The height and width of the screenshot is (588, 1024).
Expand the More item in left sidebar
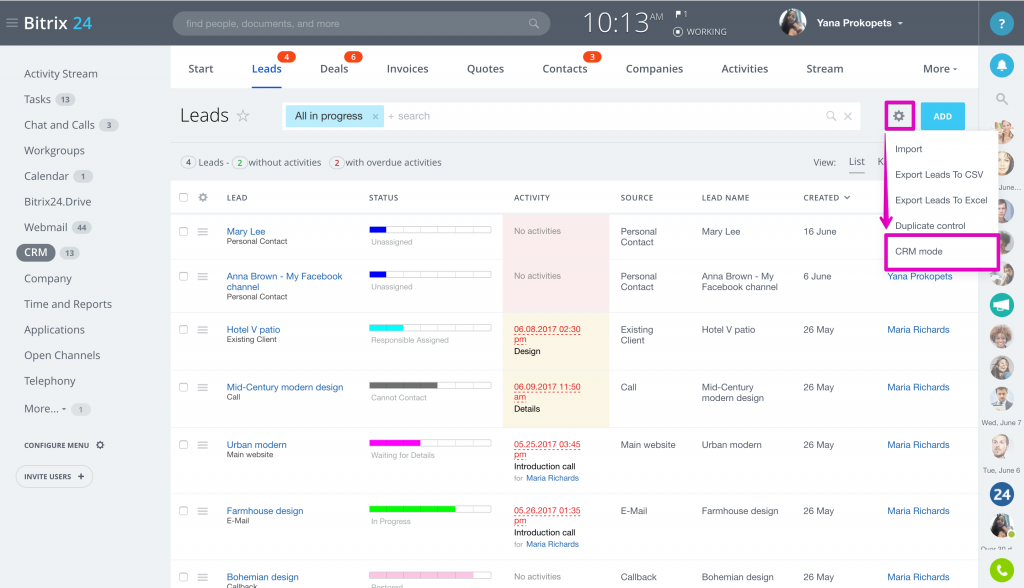[x=45, y=408]
